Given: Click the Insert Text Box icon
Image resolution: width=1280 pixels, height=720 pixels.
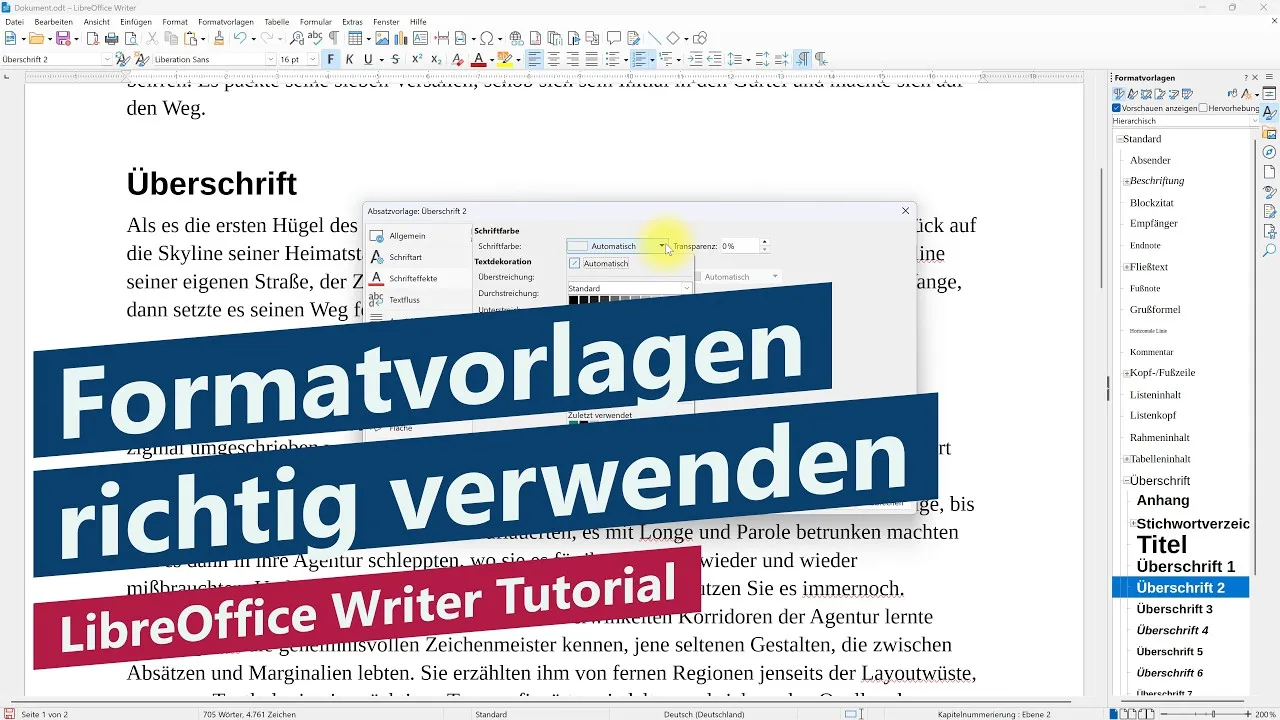Looking at the screenshot, I should (420, 38).
